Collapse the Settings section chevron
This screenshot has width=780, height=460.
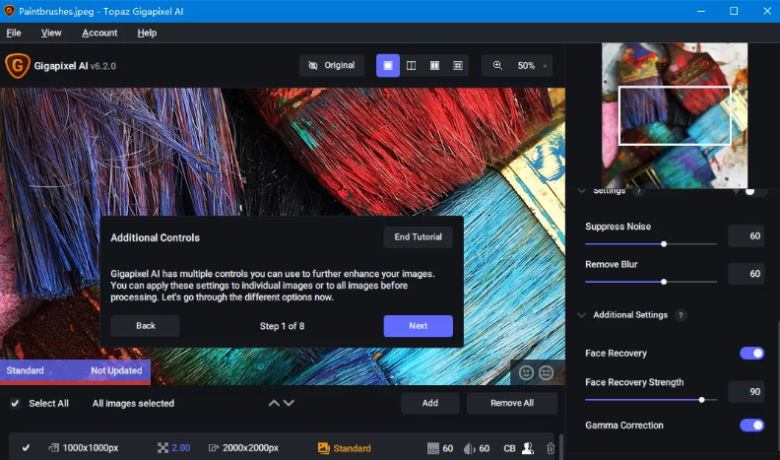click(x=582, y=191)
